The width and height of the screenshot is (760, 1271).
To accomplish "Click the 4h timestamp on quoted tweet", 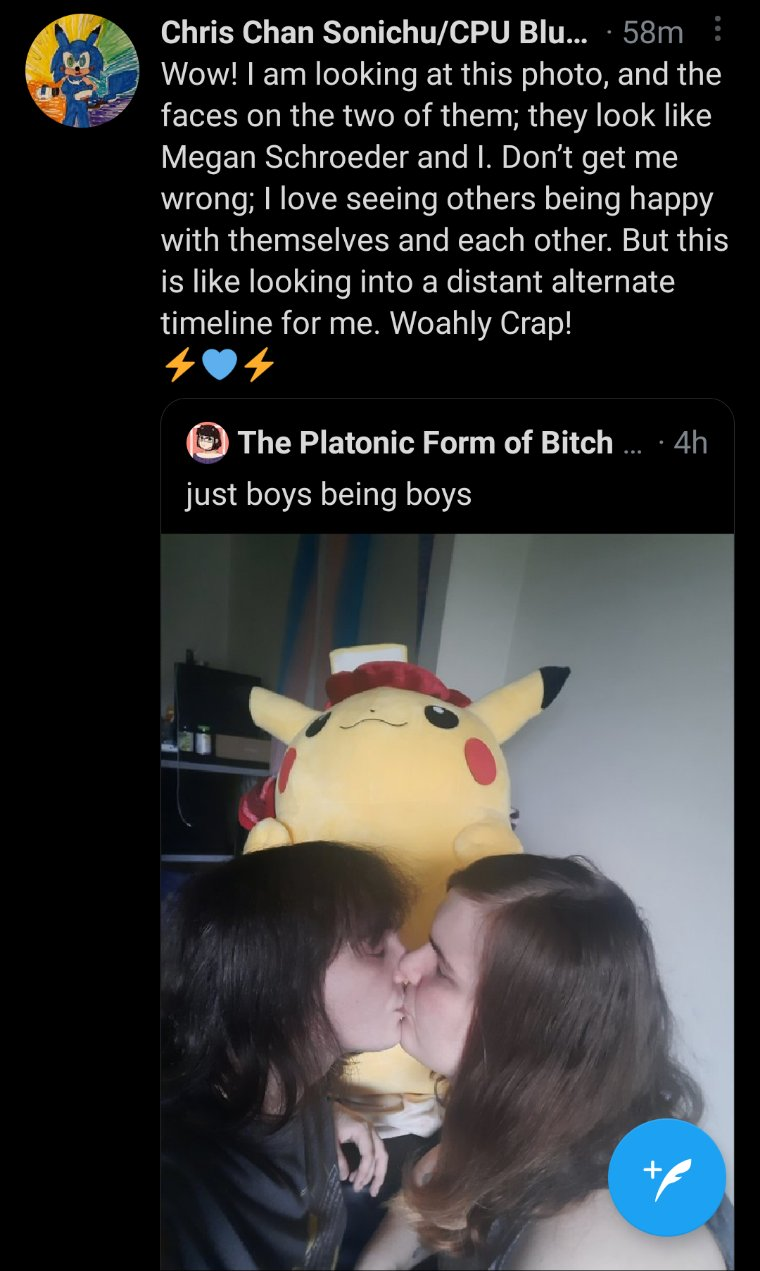I will [690, 442].
